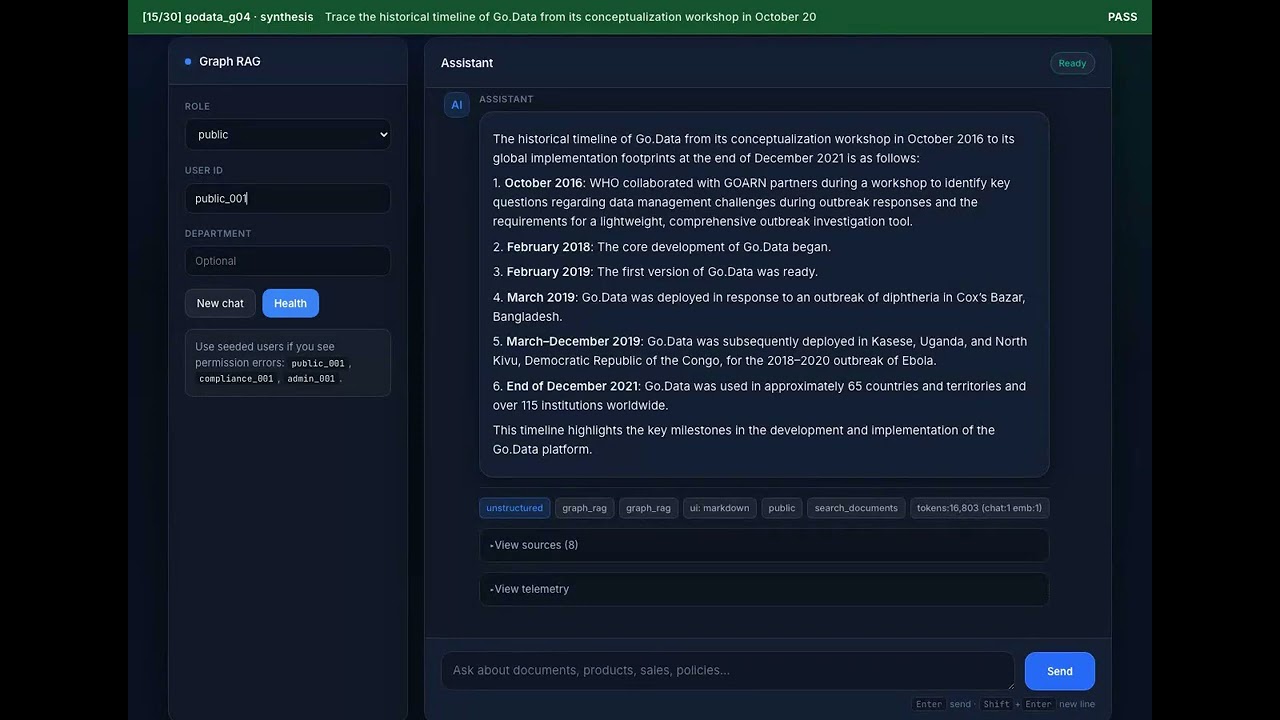
Task: Click the PASS label in the top banner
Action: [1122, 17]
